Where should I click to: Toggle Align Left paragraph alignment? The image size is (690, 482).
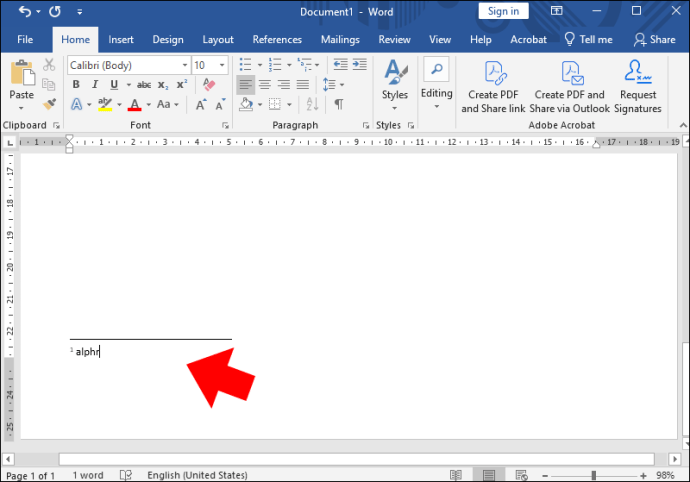tap(246, 85)
